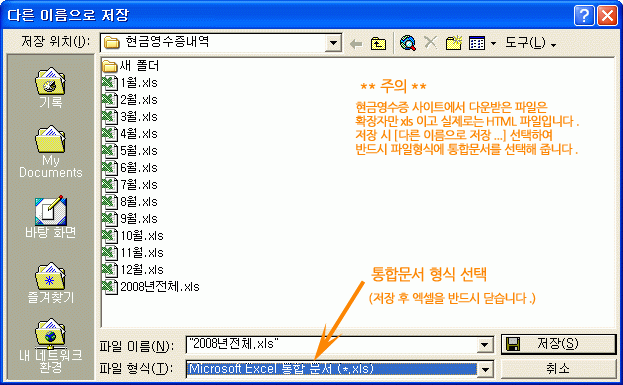
Task: Open the Search the Web icon
Action: pyautogui.click(x=408, y=43)
